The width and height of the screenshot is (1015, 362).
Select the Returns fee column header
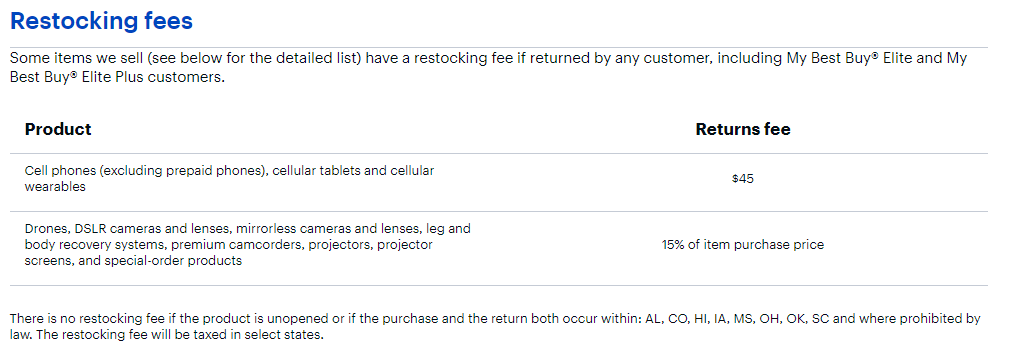pos(742,129)
